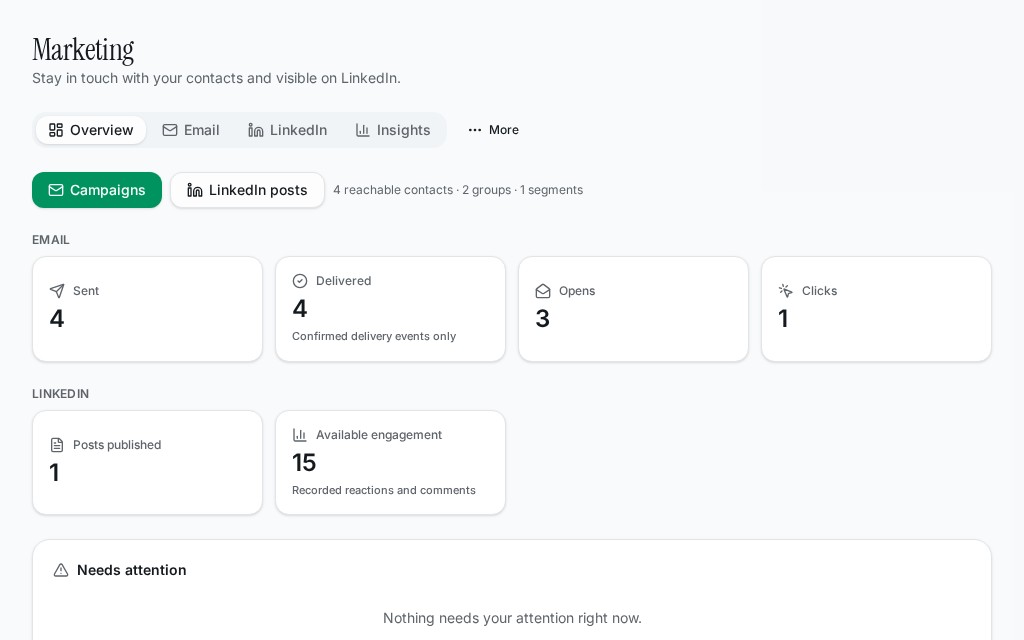Go to the Insights tab
Viewport: 1024px width, 640px height.
tap(392, 130)
